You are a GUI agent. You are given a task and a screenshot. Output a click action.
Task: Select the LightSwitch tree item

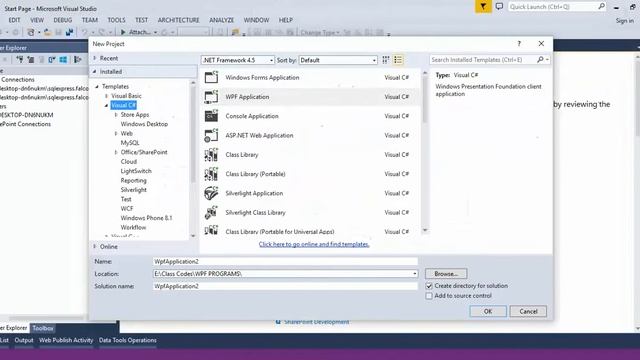[x=136, y=171]
